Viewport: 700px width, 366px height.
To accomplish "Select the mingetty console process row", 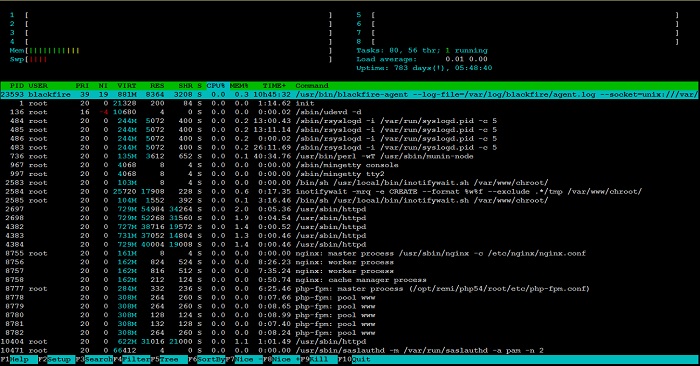I will tap(350, 165).
